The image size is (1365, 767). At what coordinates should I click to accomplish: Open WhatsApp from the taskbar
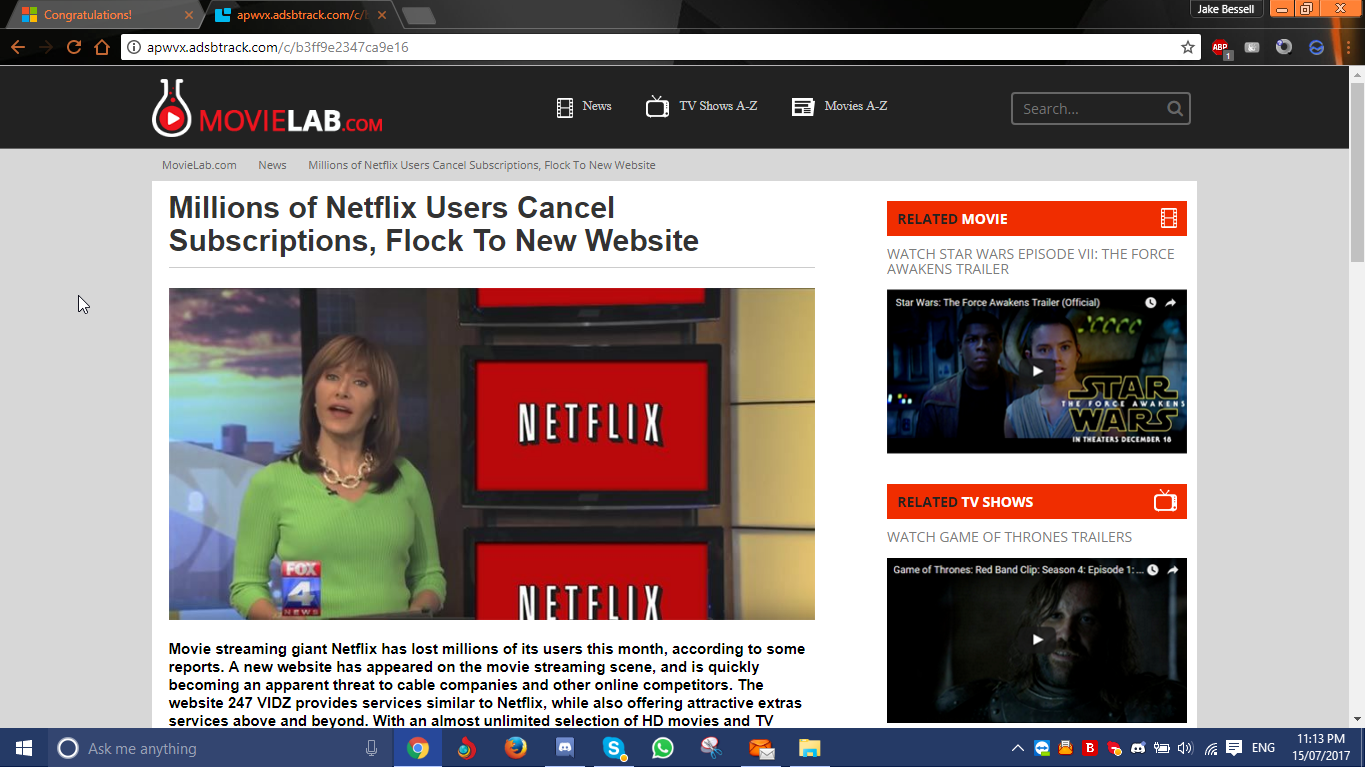pyautogui.click(x=662, y=748)
